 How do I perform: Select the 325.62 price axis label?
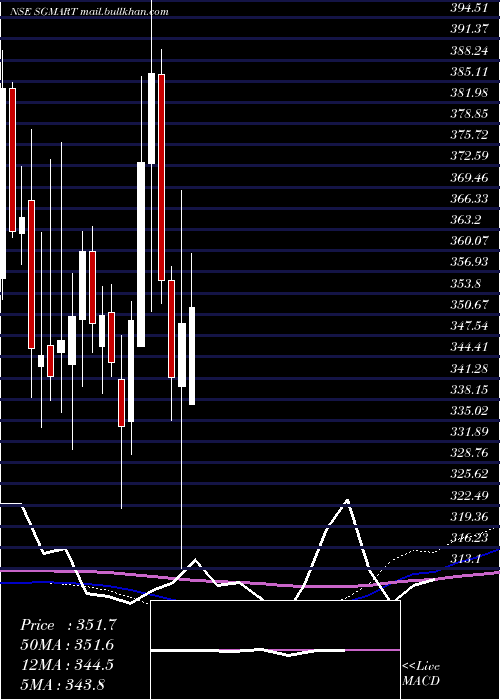469,474
